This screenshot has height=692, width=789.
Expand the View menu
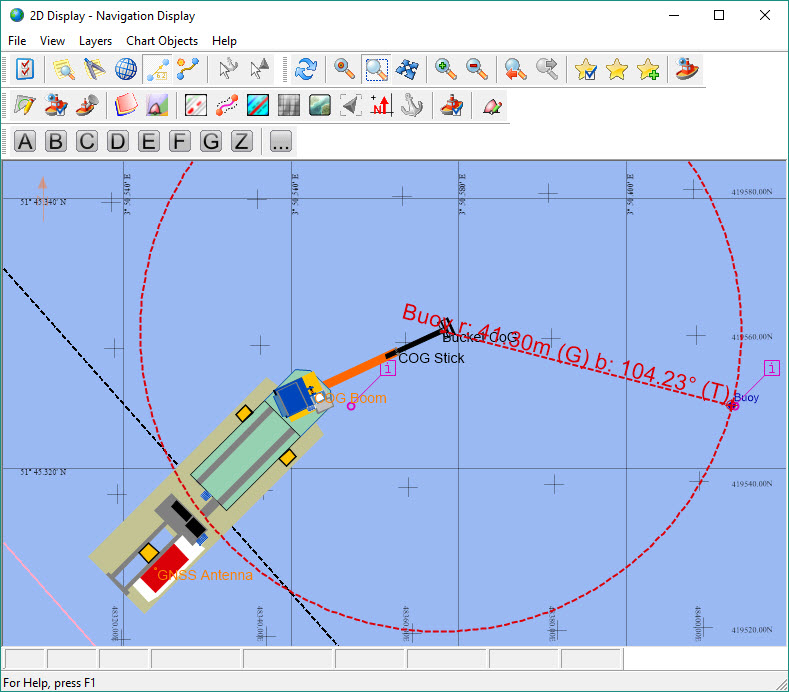tap(52, 41)
